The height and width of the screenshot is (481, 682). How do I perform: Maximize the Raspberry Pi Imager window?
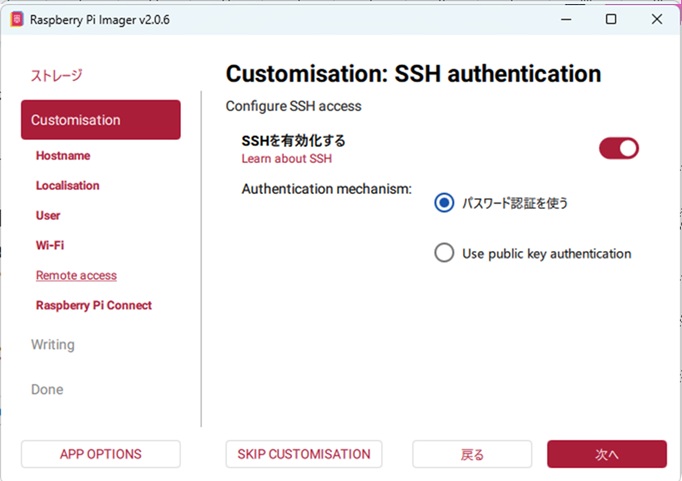point(611,20)
